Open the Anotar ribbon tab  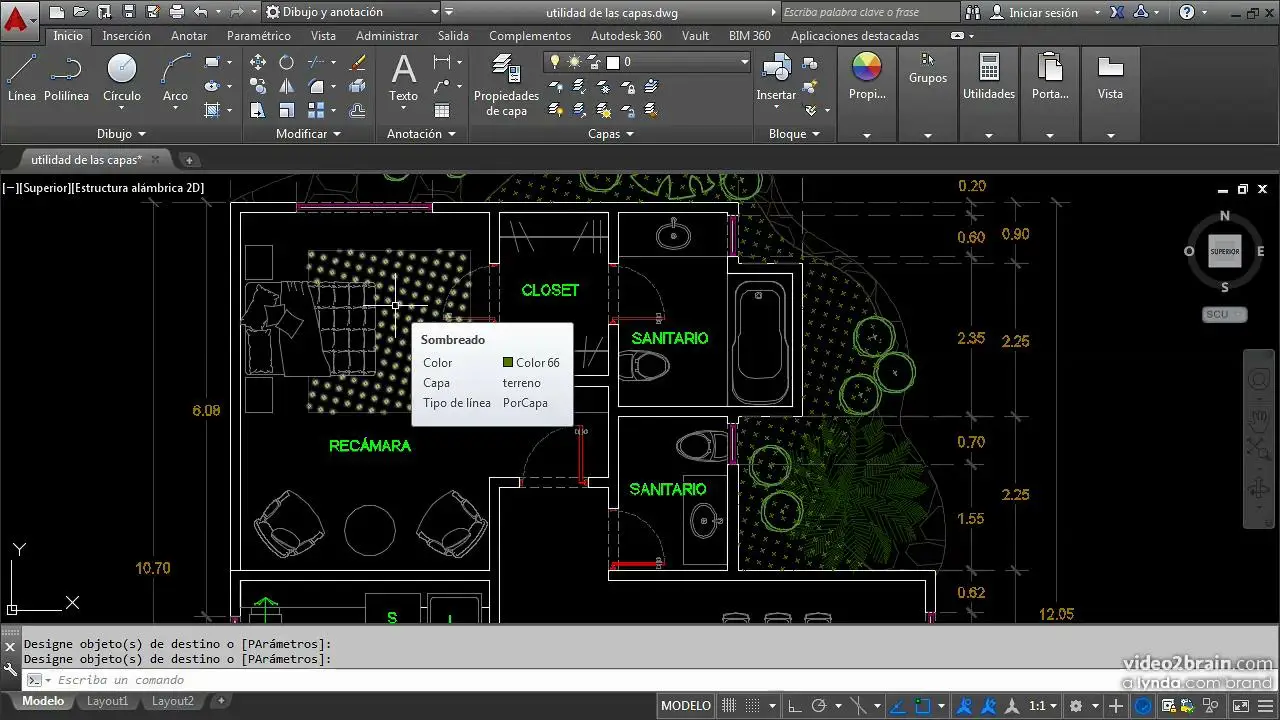[x=189, y=35]
